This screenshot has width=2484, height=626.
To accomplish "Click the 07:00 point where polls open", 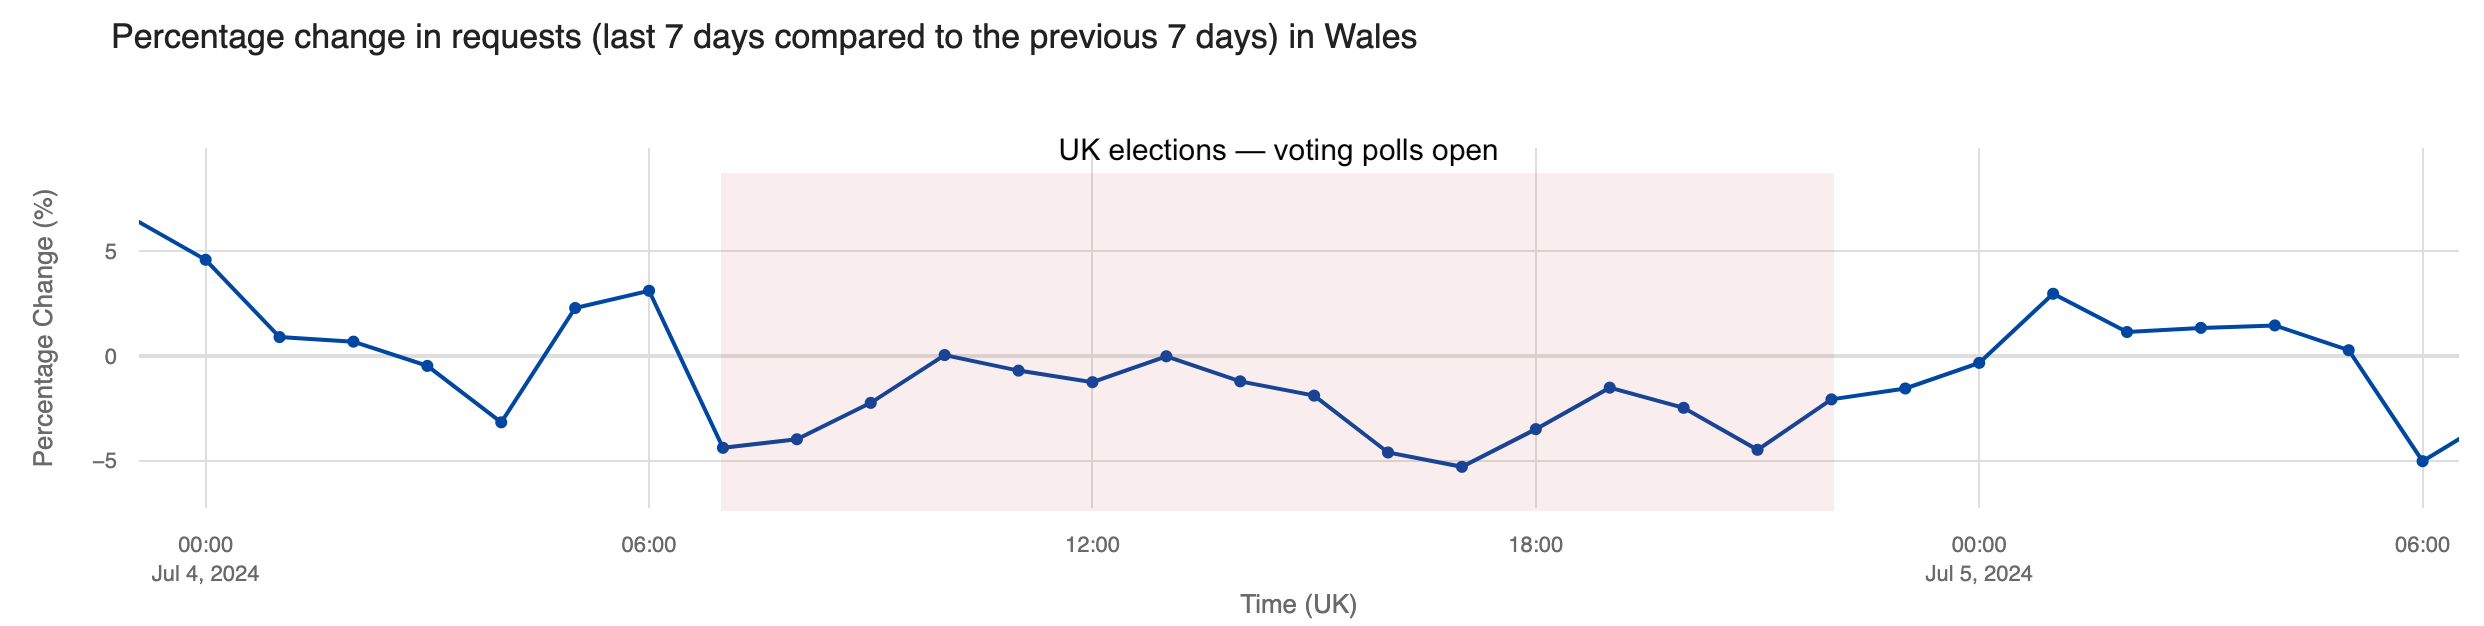I will coord(723,448).
